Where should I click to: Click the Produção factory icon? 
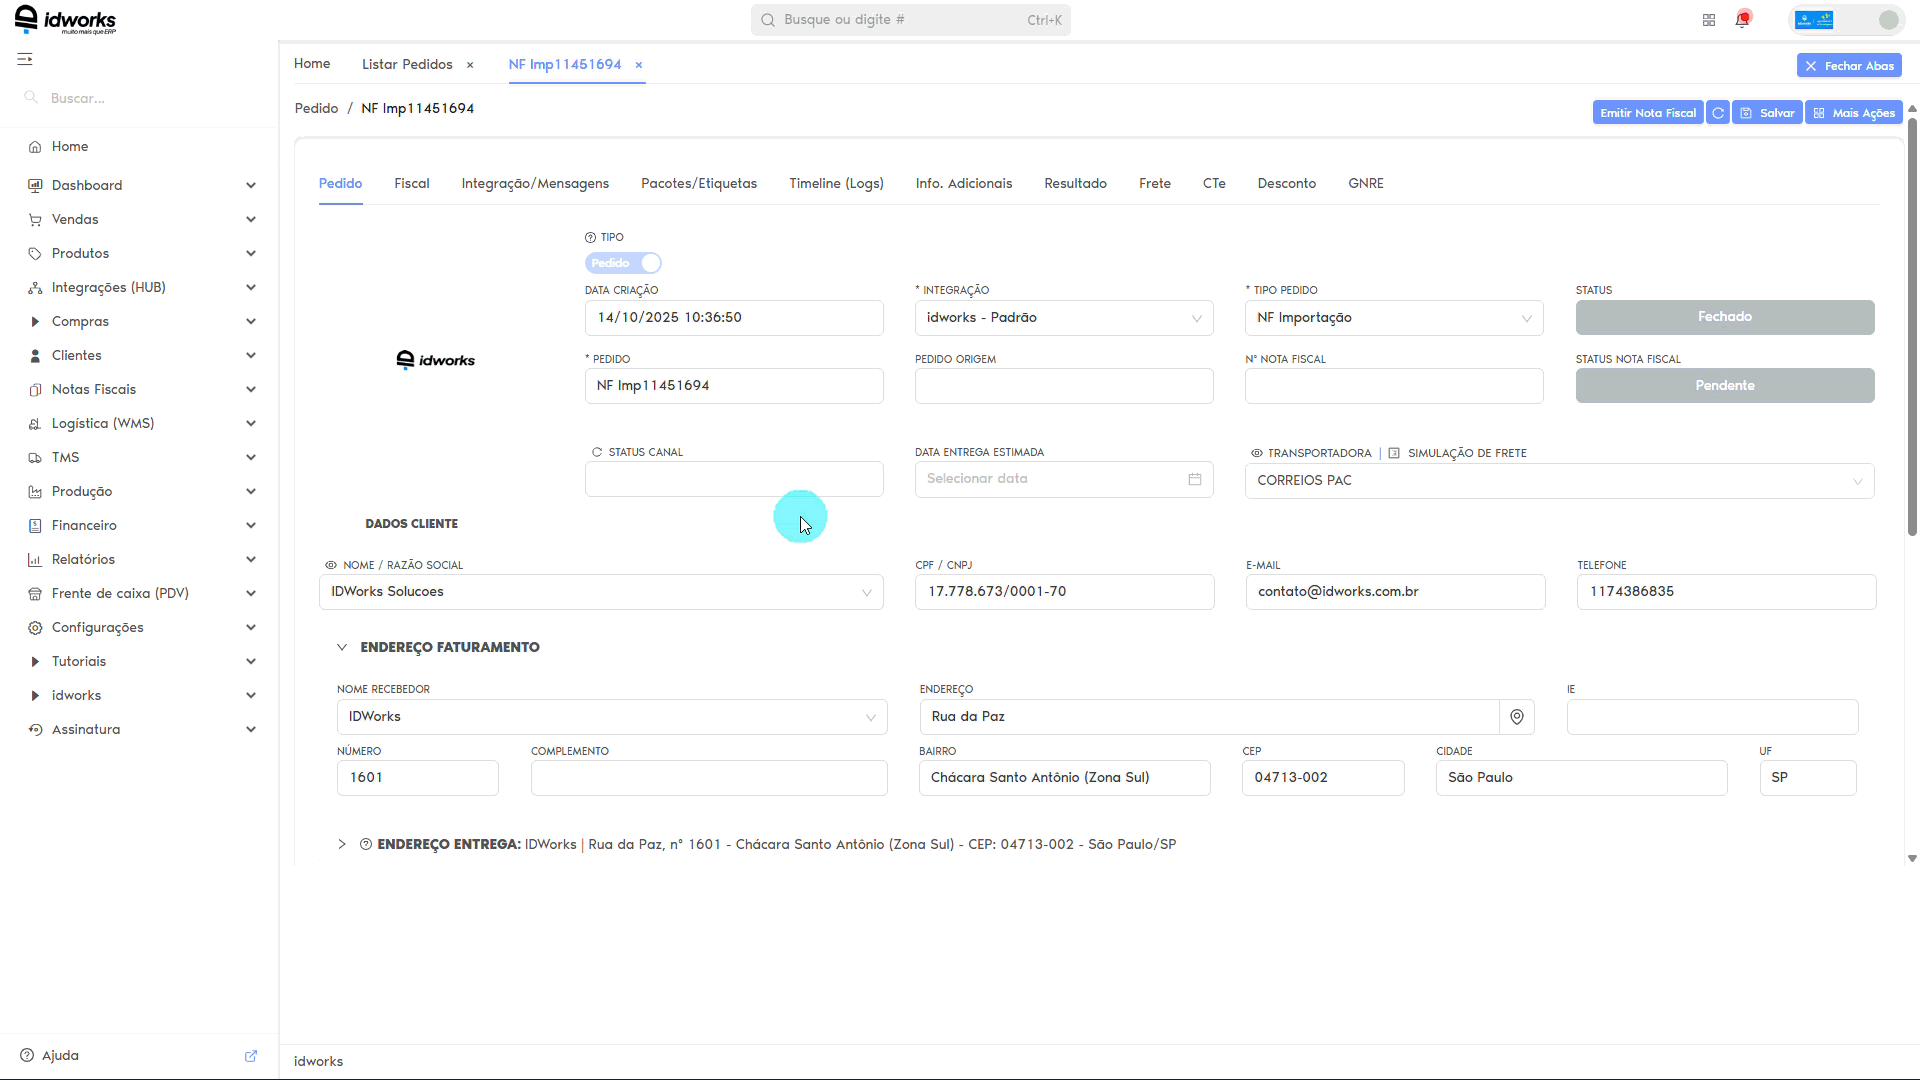(35, 492)
